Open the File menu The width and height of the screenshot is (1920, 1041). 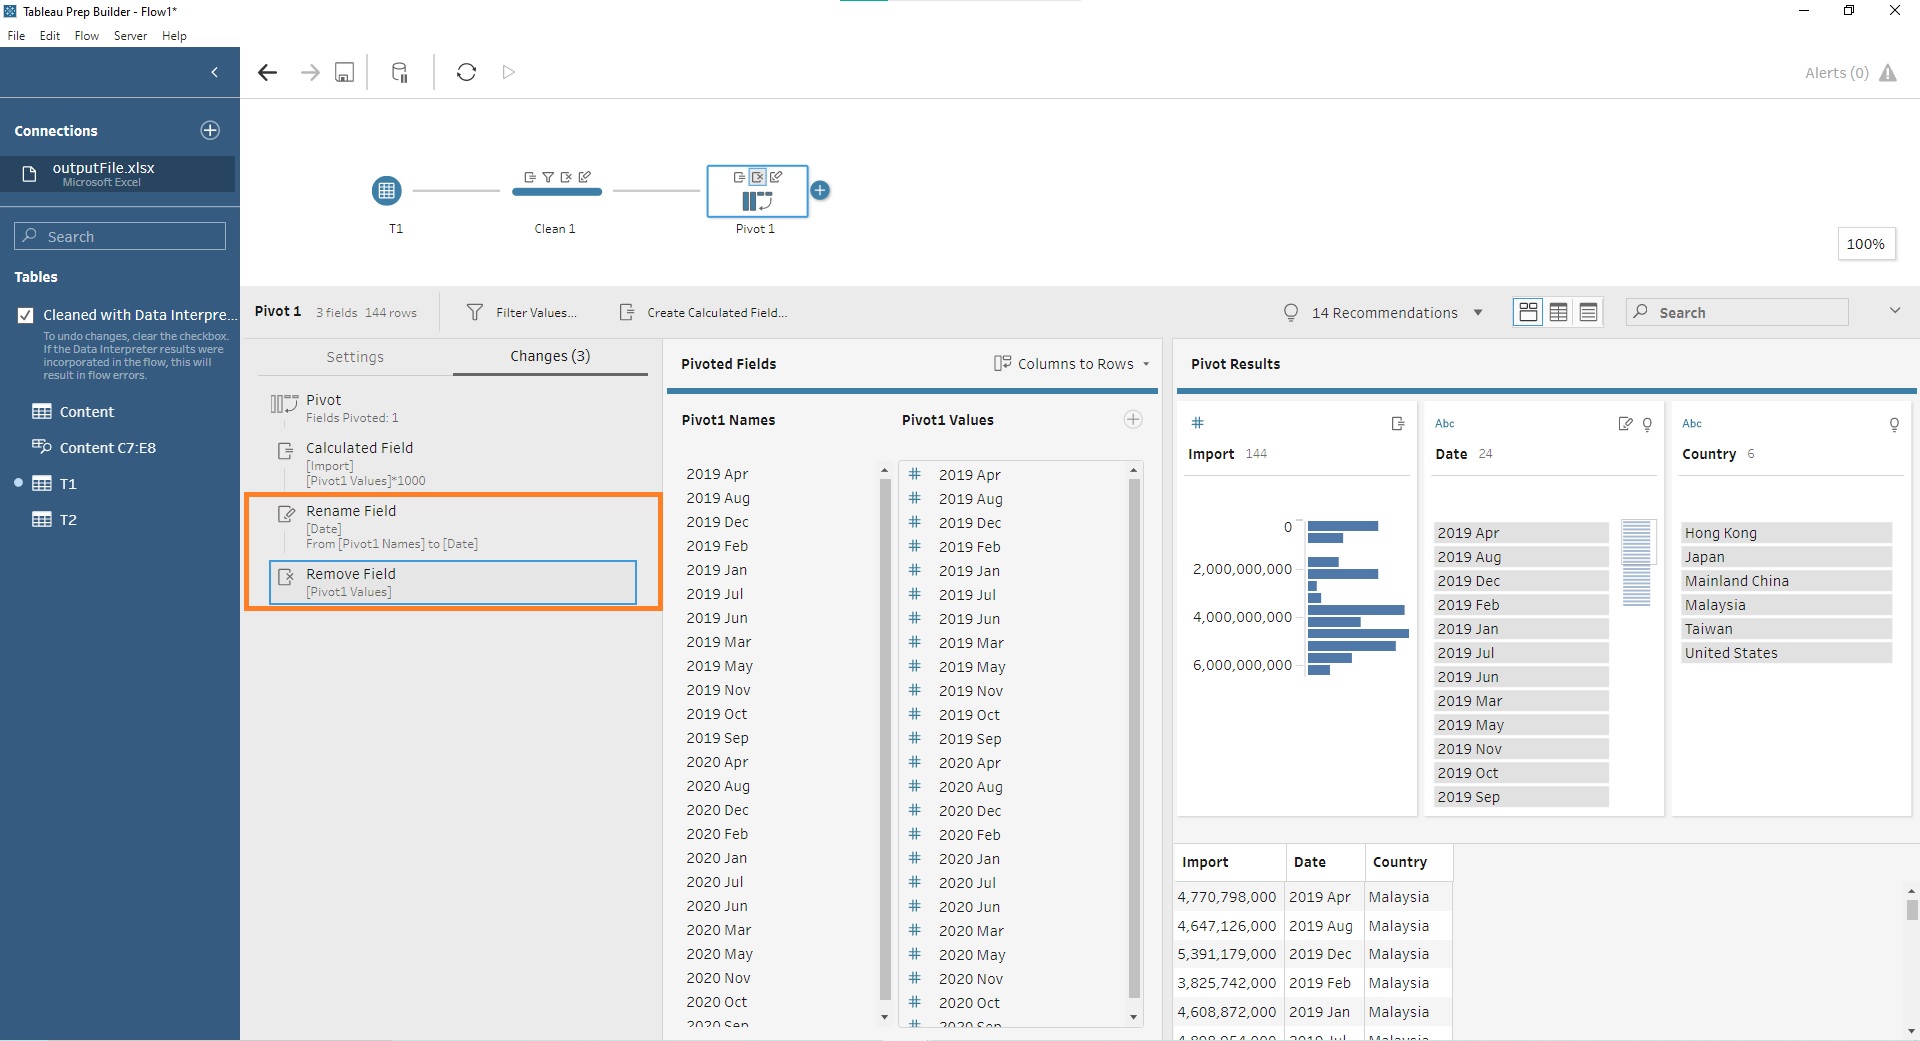(x=16, y=36)
